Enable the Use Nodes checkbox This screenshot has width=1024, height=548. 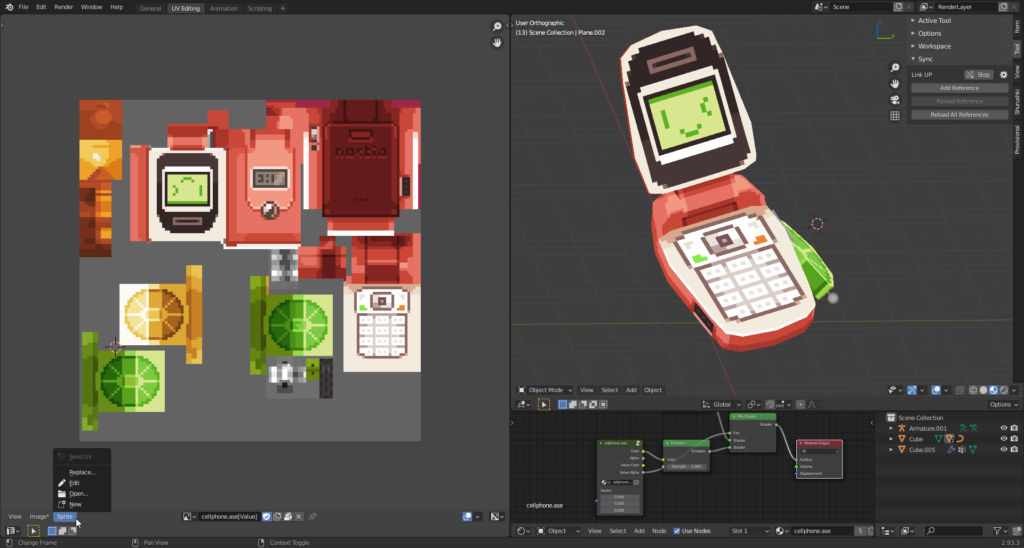(677, 531)
